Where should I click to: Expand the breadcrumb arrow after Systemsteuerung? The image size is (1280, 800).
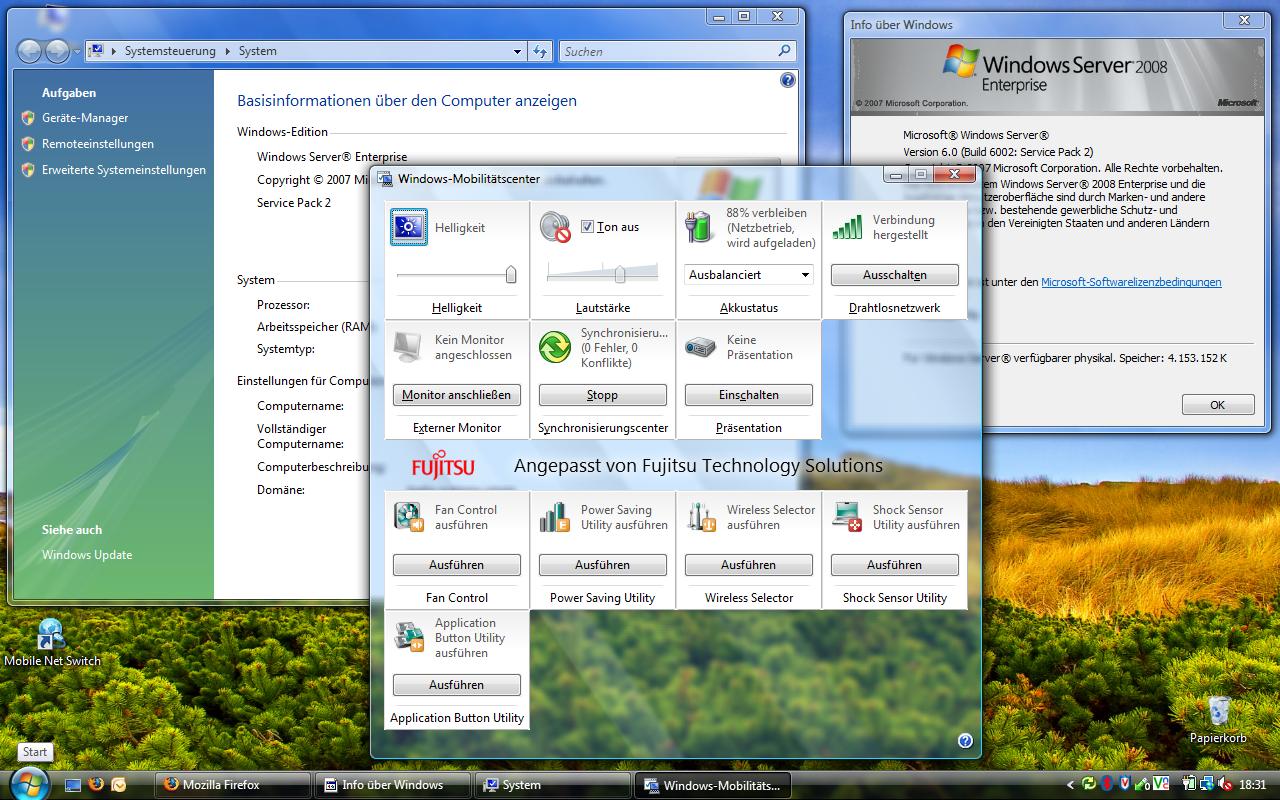[227, 51]
